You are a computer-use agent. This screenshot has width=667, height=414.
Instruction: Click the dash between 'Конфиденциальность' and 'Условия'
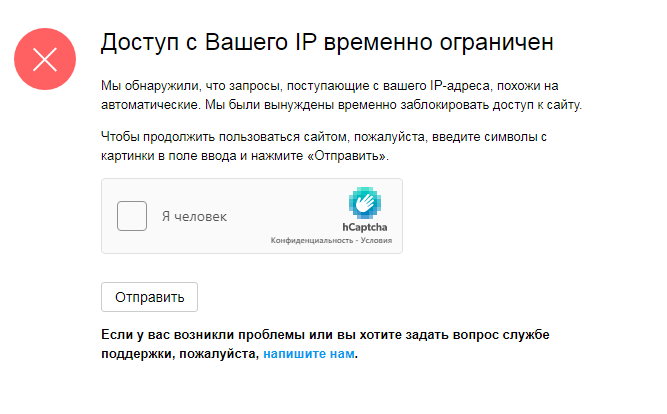click(x=357, y=240)
